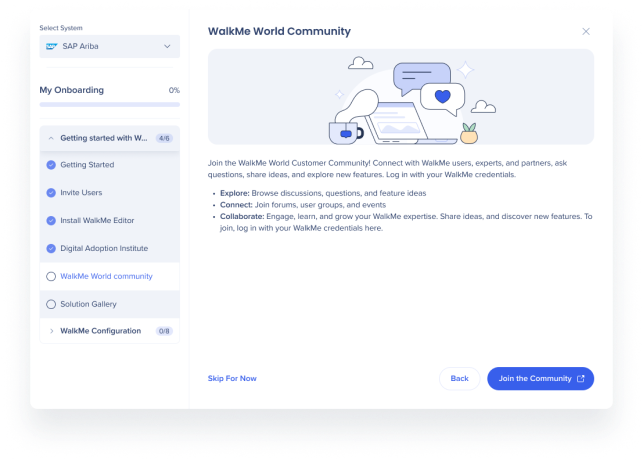Expand the WalkMe Configuration section
Viewport: 643px width, 460px height.
[109, 331]
